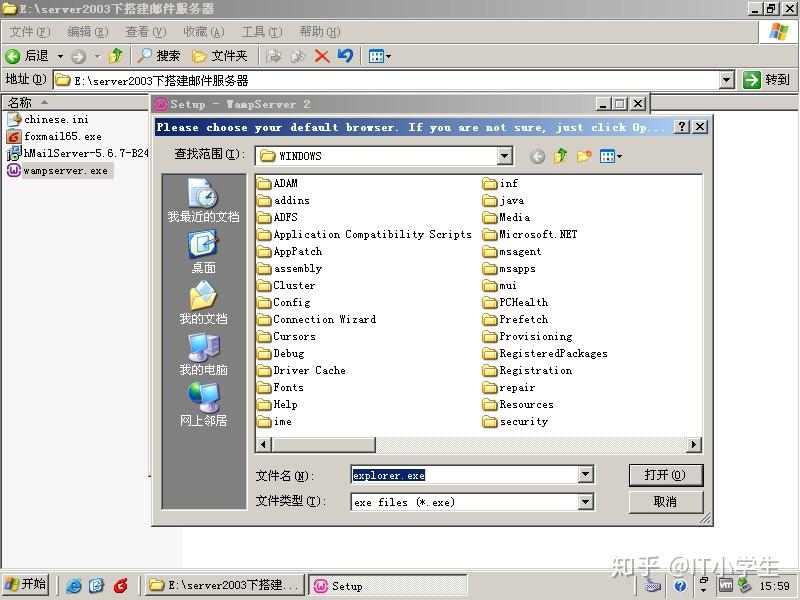
Task: Click dialog back navigation icon
Action: point(537,156)
